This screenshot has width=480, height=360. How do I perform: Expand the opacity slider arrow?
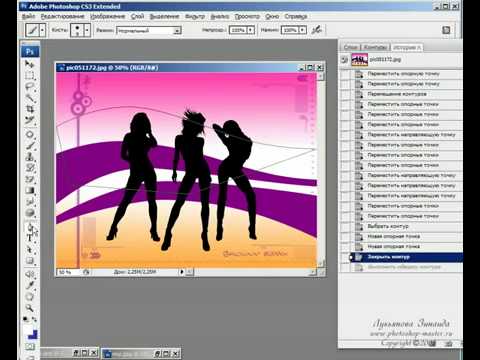251,30
